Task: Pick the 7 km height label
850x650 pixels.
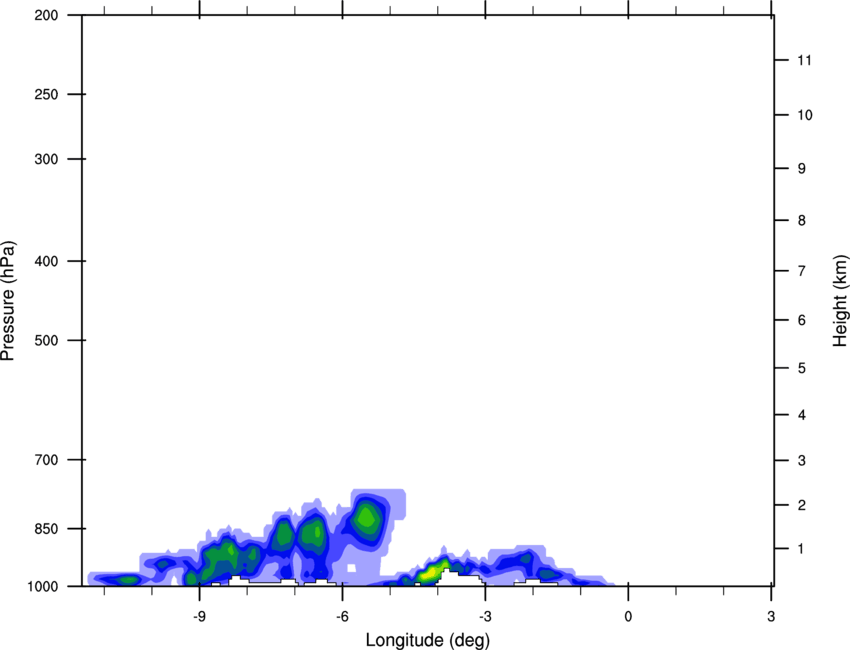Action: 801,271
